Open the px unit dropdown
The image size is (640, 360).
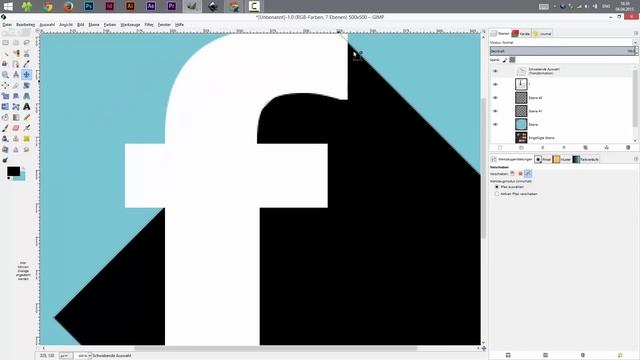tap(66, 356)
